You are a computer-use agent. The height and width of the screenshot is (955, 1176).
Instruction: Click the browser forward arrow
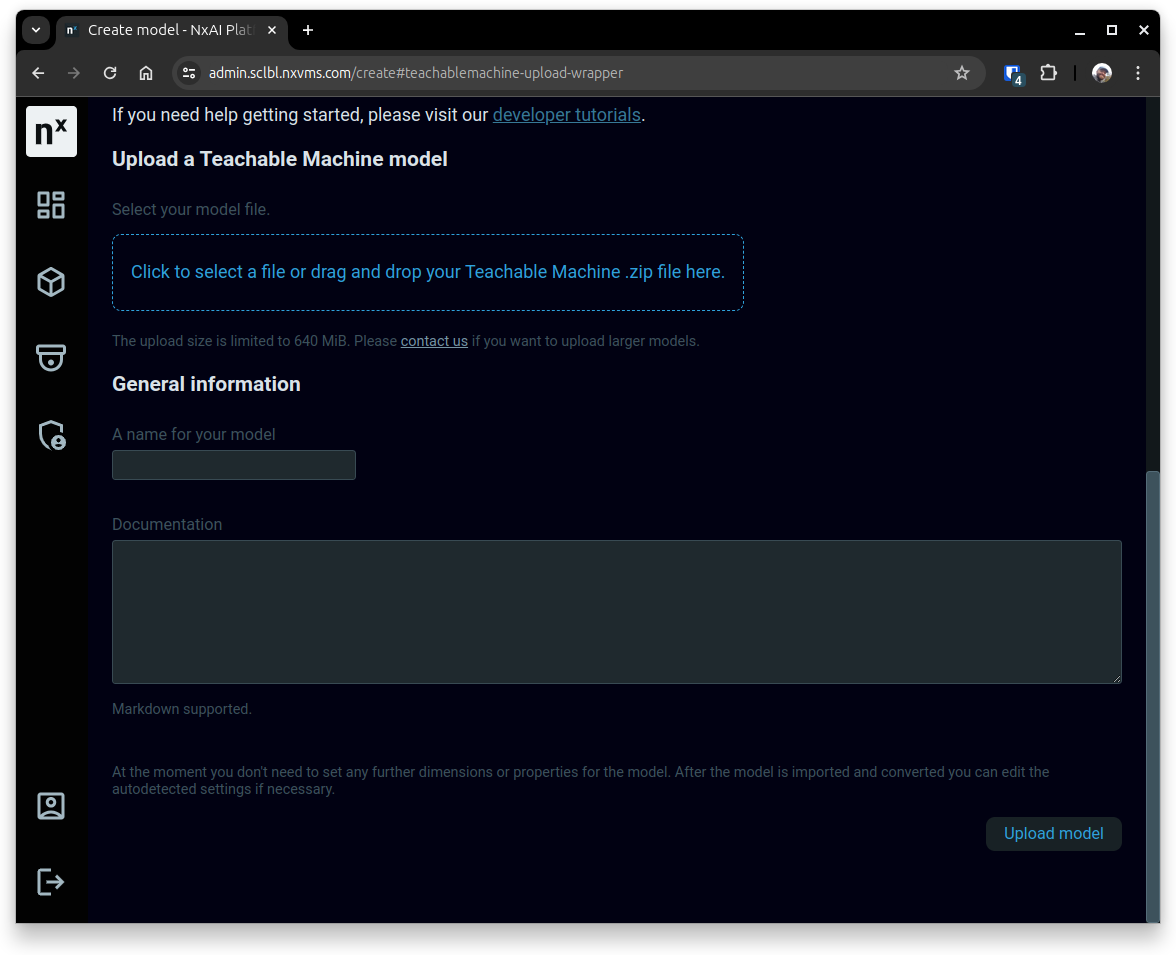click(74, 73)
